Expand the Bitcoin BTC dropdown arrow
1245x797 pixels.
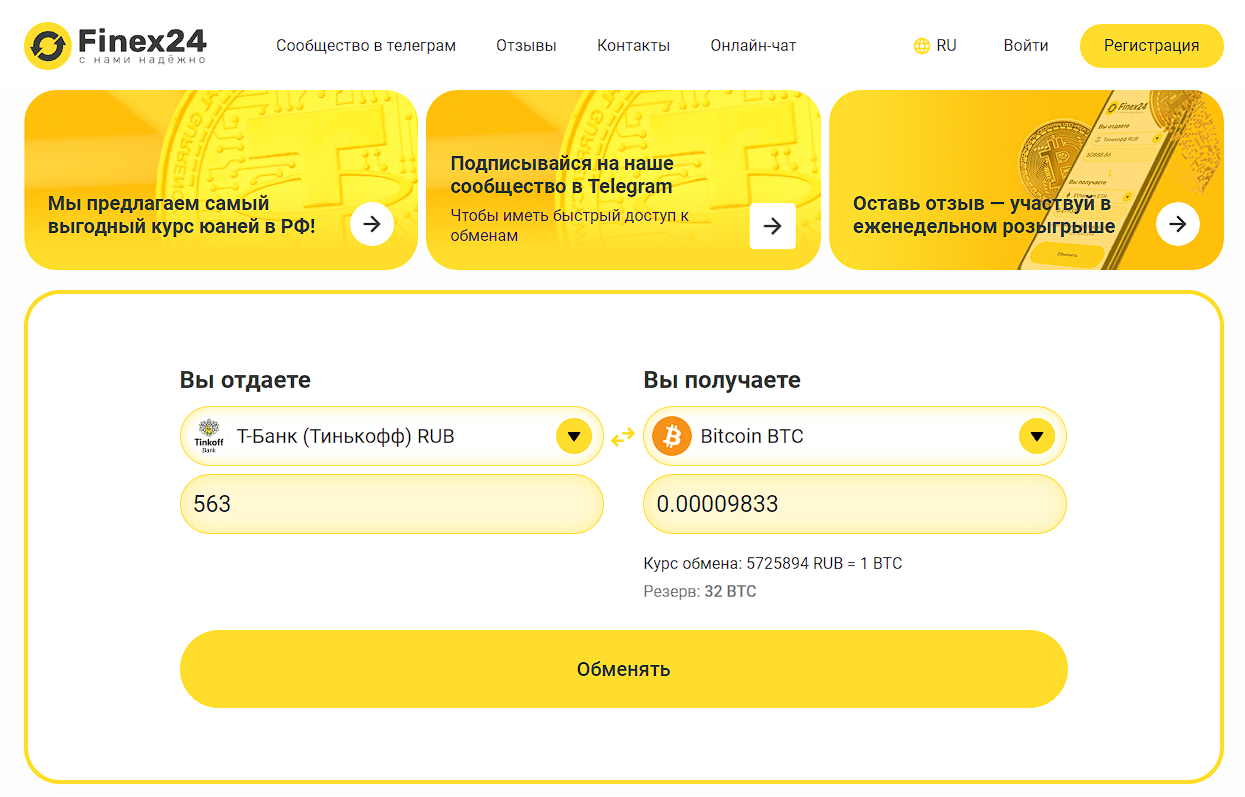point(1037,437)
